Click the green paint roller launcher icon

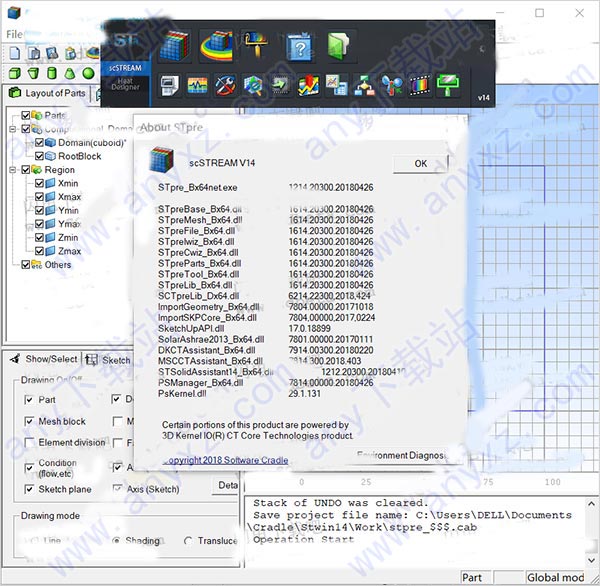[448, 85]
